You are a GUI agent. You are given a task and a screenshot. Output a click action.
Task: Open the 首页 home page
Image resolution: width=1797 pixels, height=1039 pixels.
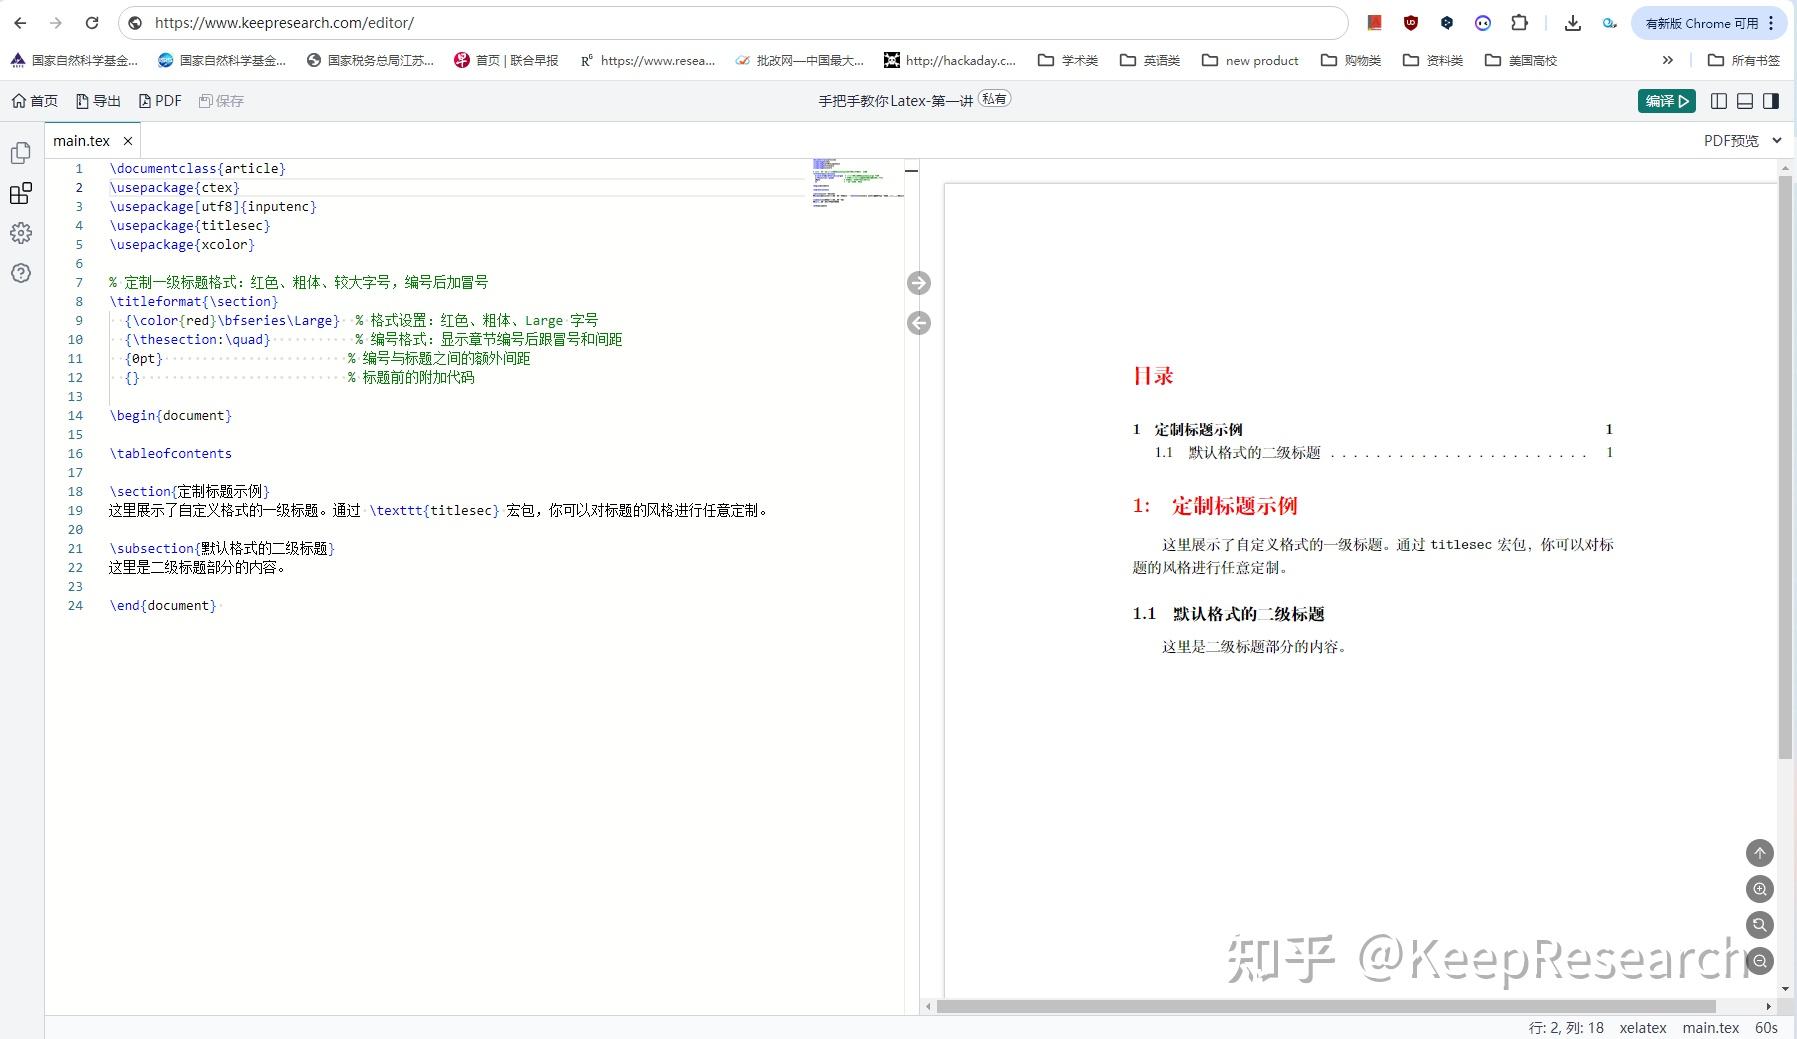click(x=36, y=100)
